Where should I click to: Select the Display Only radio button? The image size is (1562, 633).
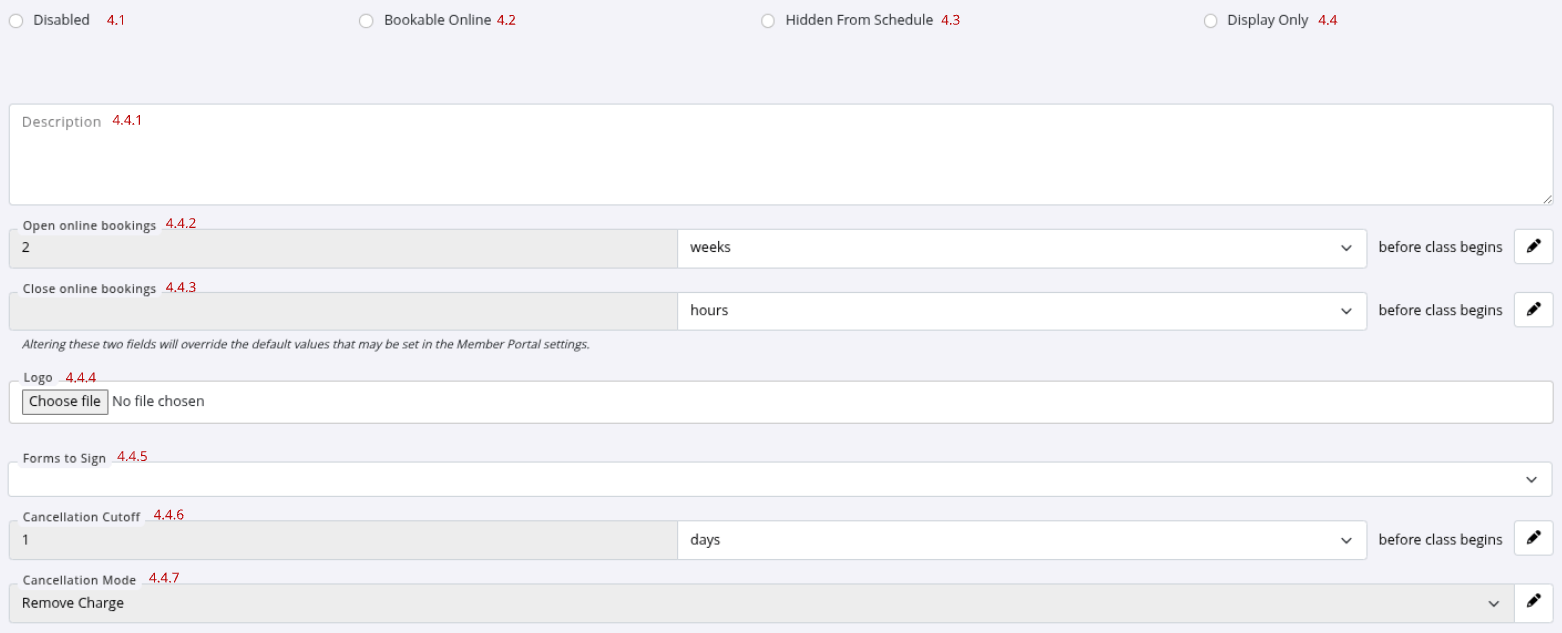(1211, 21)
